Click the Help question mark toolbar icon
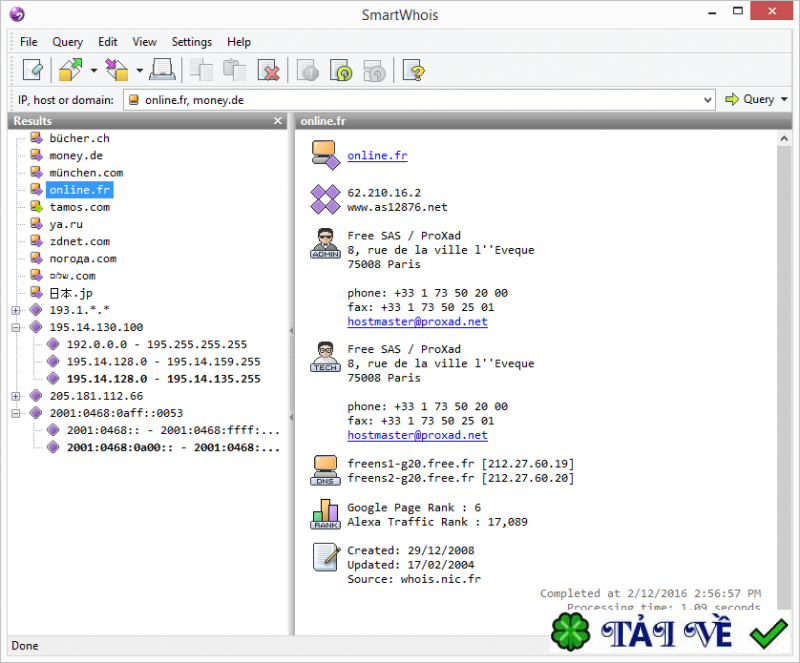 413,70
